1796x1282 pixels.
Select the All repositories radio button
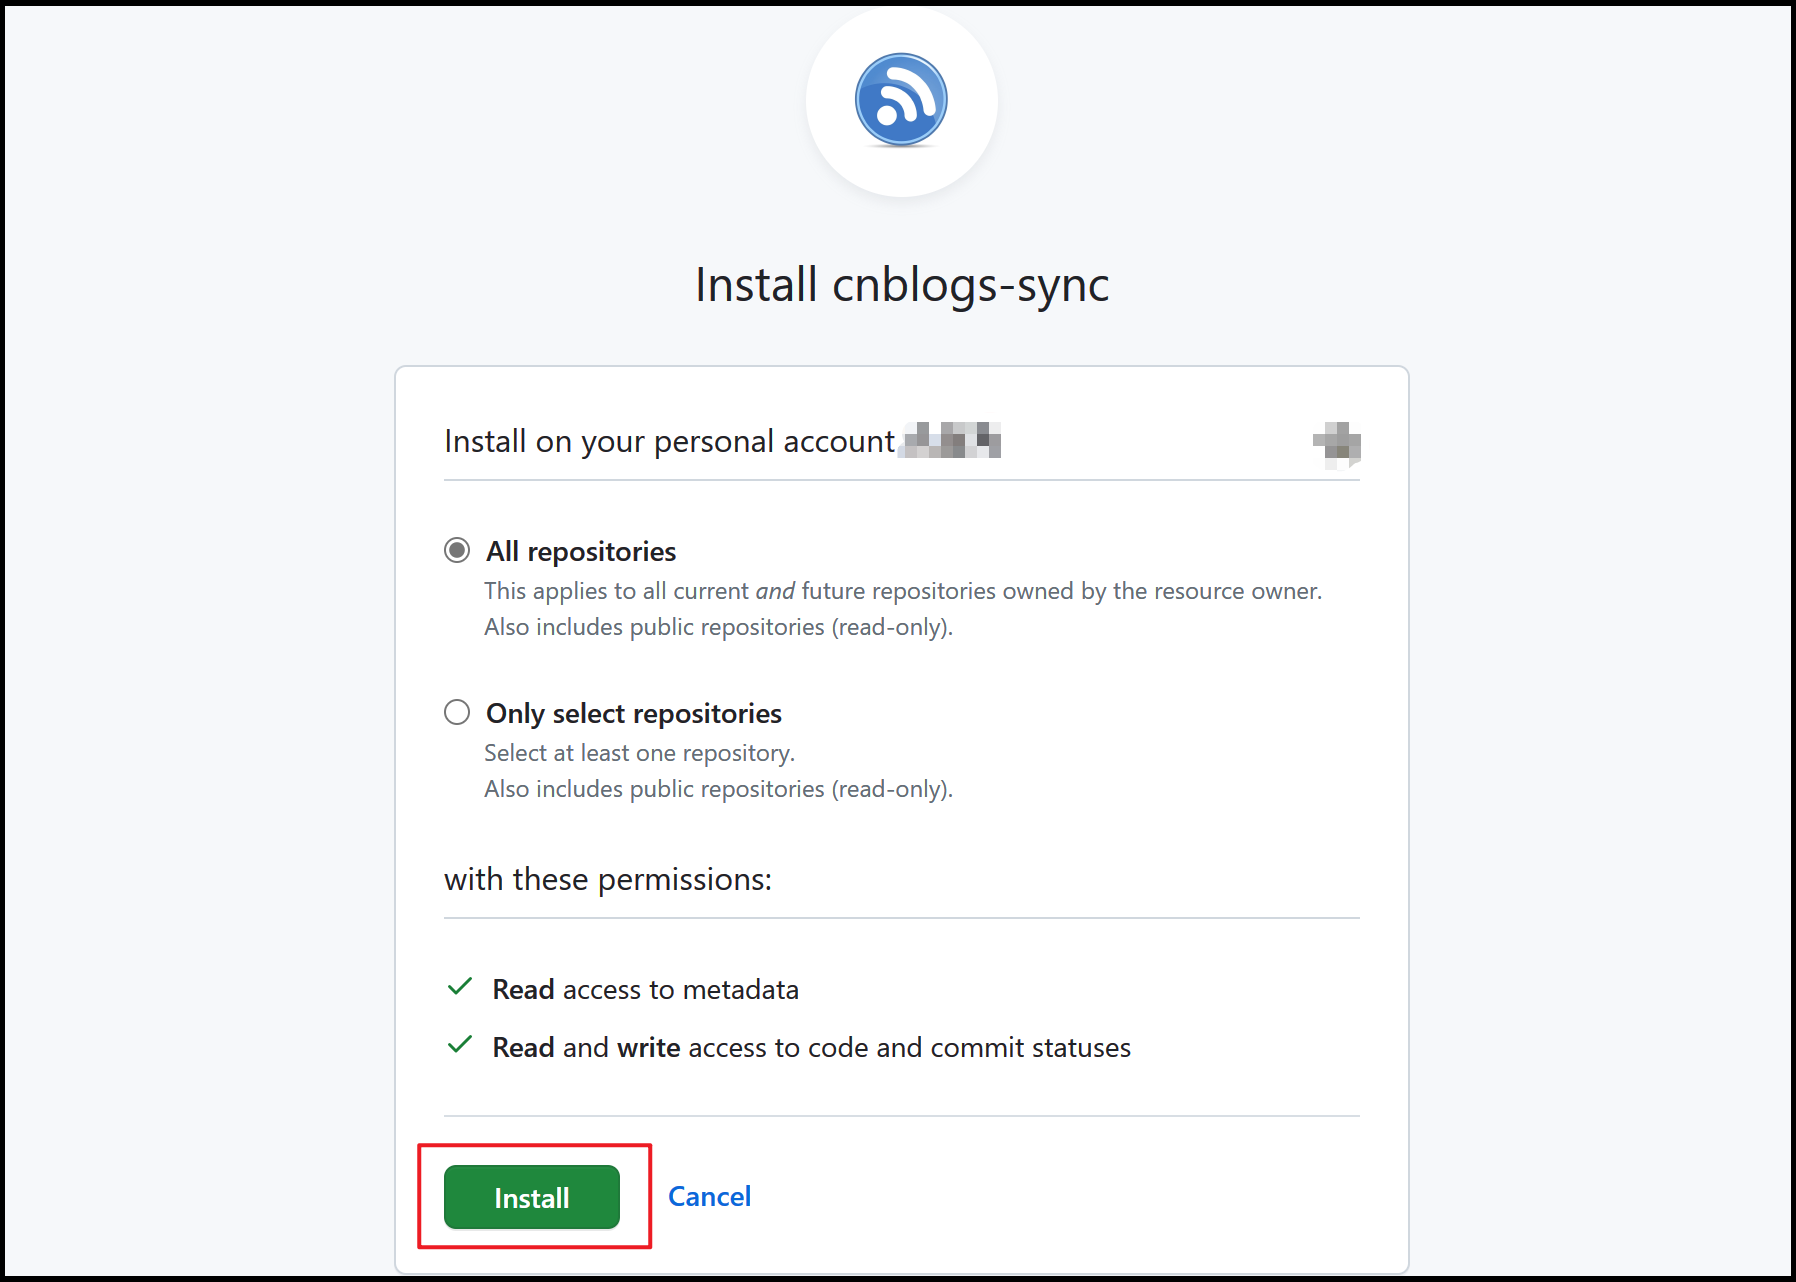point(457,550)
